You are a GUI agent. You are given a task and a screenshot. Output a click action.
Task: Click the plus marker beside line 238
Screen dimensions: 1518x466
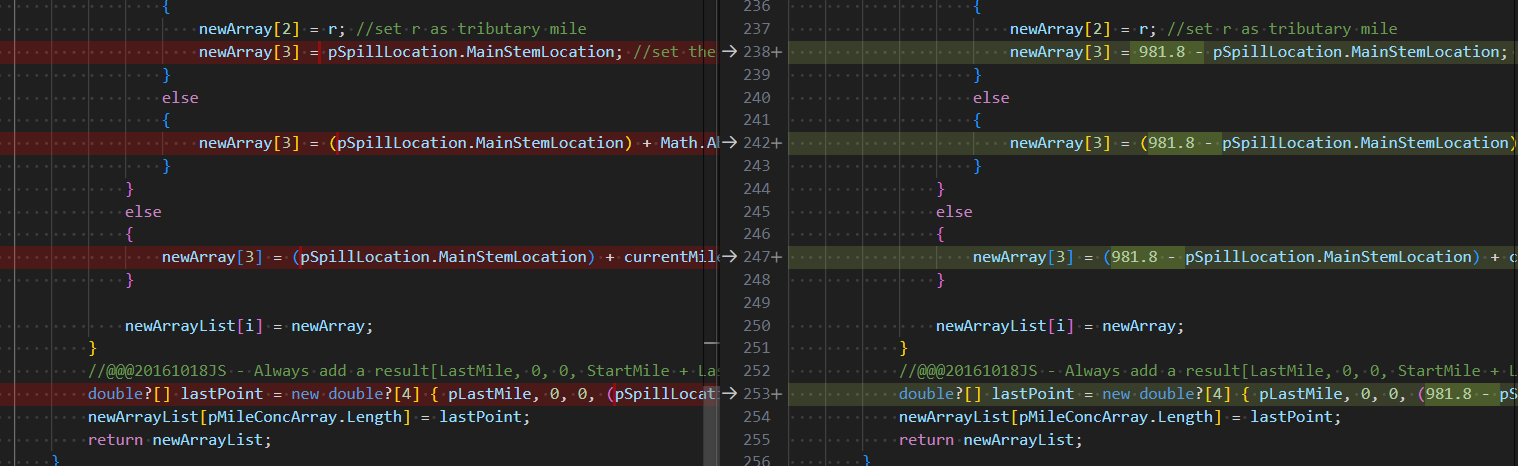(775, 52)
